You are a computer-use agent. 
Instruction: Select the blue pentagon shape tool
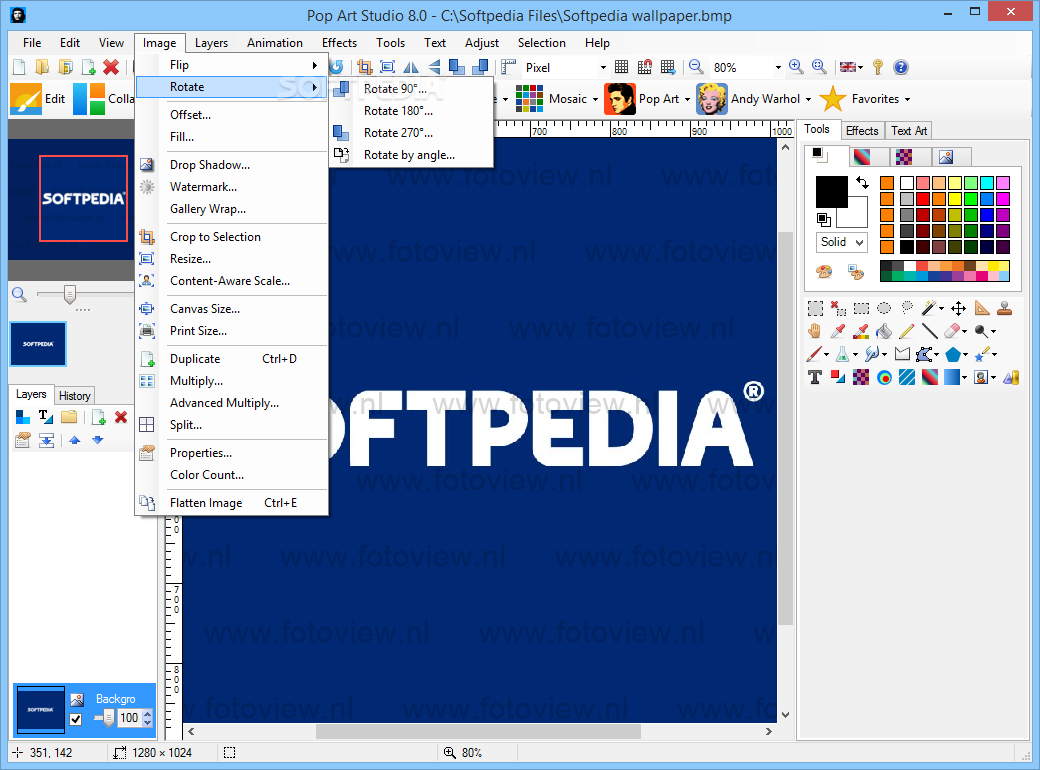952,354
